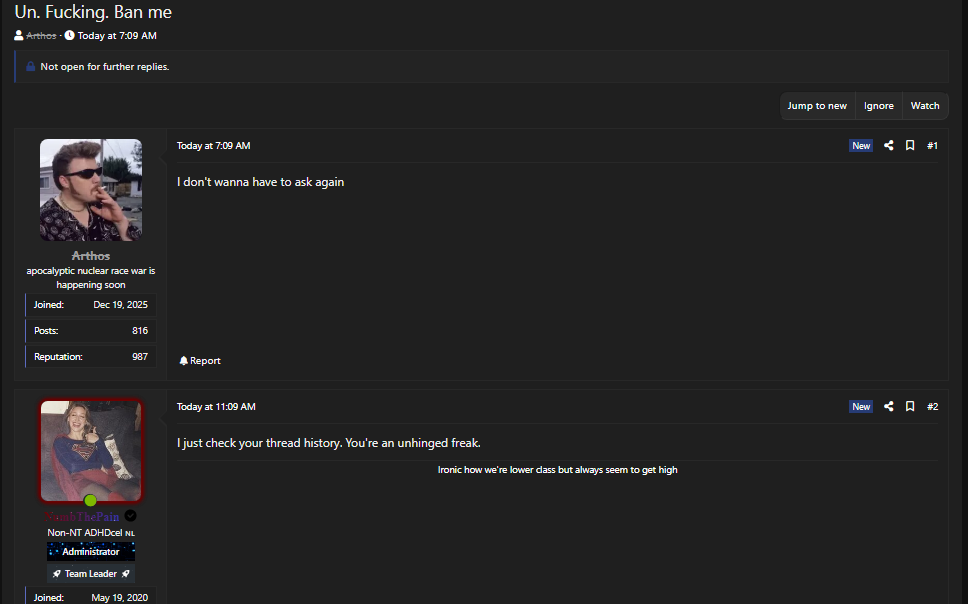Click the Administrator badge

click(x=91, y=552)
